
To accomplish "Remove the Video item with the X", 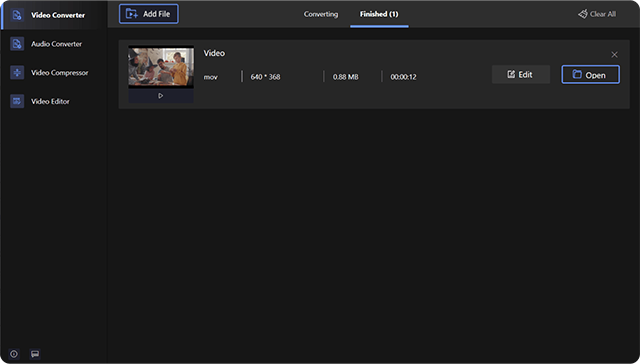I will [614, 55].
